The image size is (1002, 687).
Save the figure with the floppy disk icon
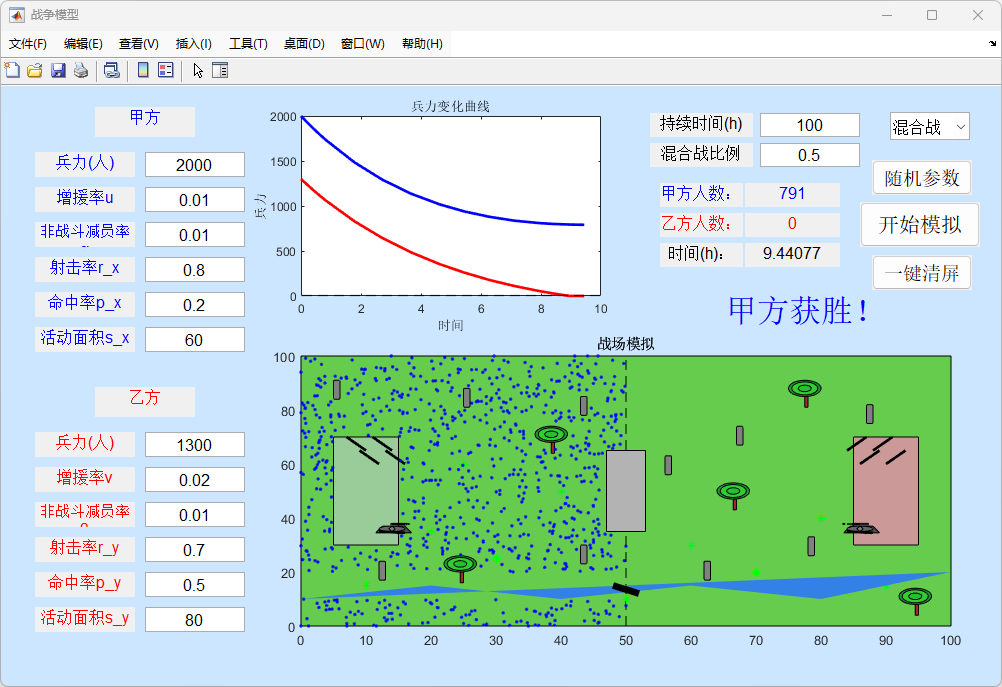(58, 70)
